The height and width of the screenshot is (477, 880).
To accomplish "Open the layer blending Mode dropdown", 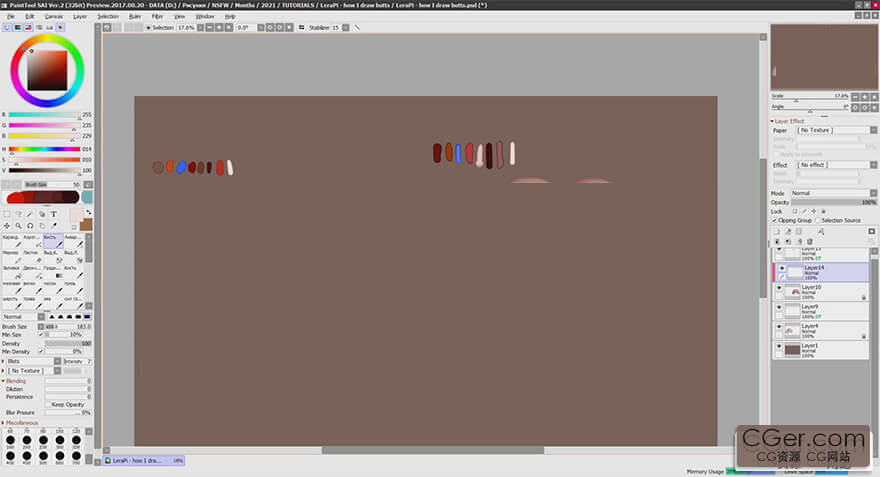I will (832, 193).
